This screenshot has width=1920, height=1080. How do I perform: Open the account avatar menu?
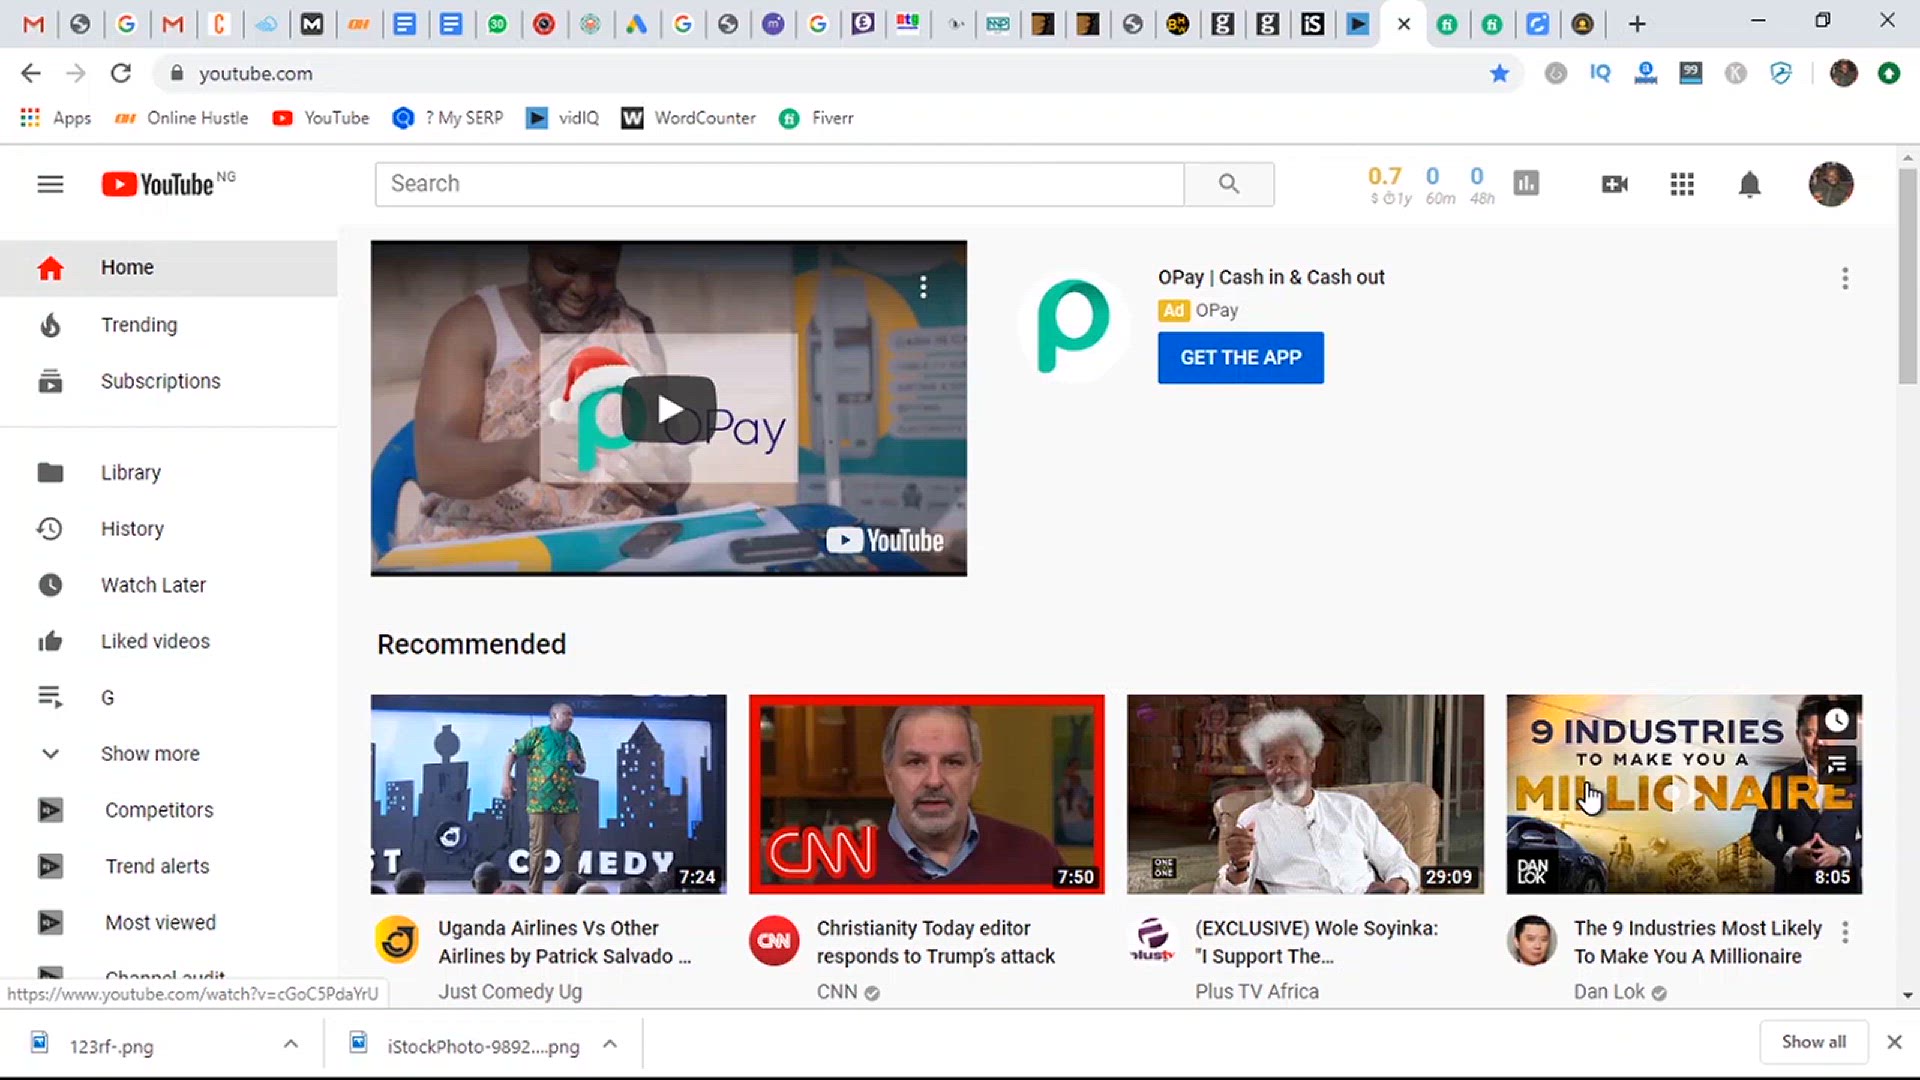click(1831, 184)
